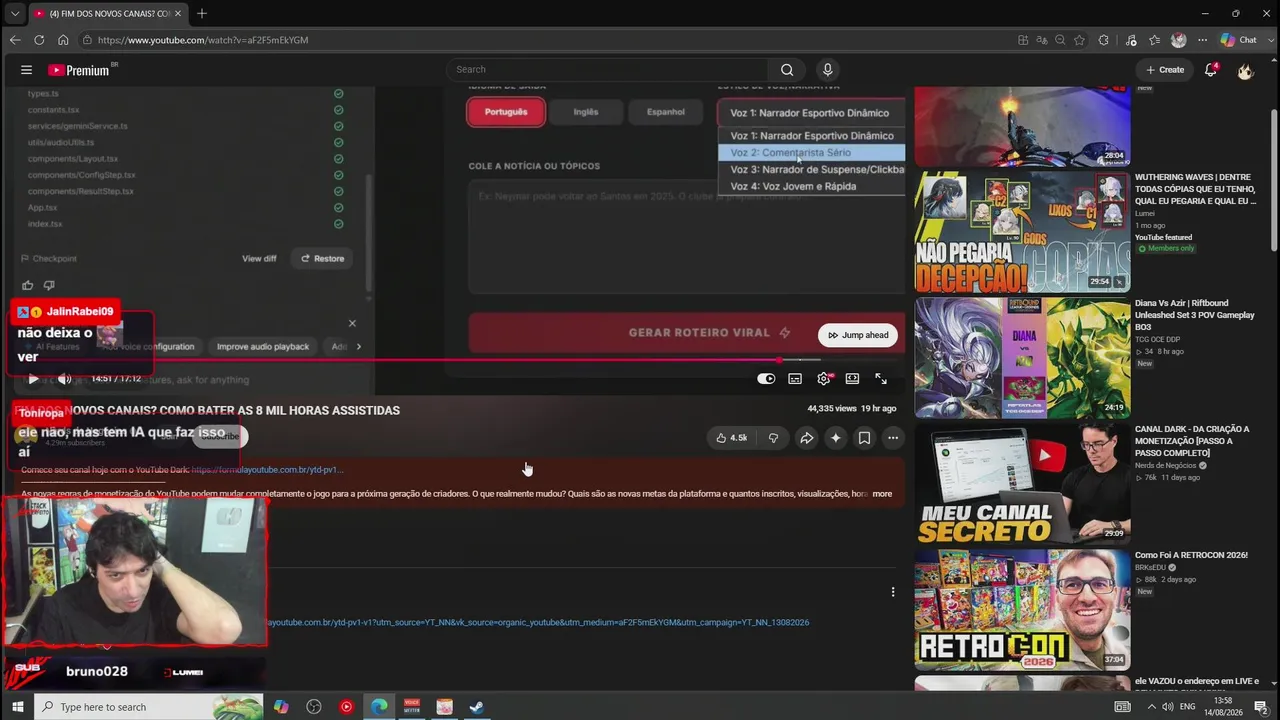Focus the YouTube search field
Image resolution: width=1280 pixels, height=720 pixels.
[607, 70]
